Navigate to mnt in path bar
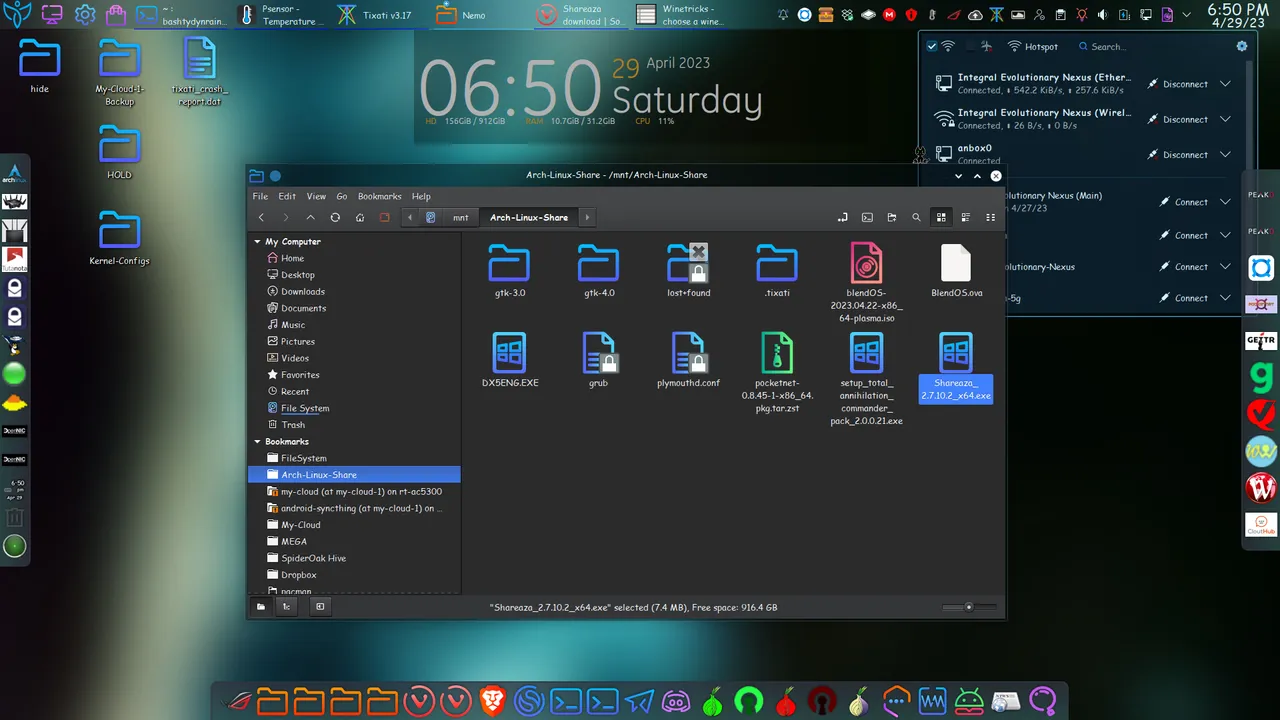The width and height of the screenshot is (1280, 720). pyautogui.click(x=460, y=217)
